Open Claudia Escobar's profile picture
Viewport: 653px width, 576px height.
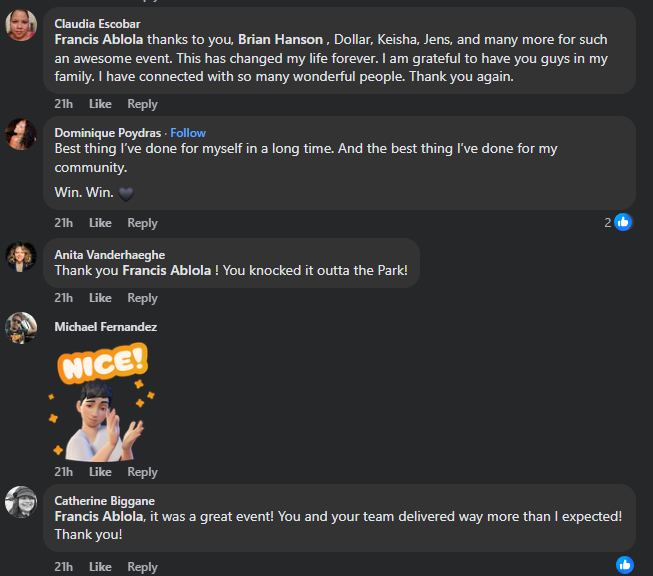click(22, 25)
